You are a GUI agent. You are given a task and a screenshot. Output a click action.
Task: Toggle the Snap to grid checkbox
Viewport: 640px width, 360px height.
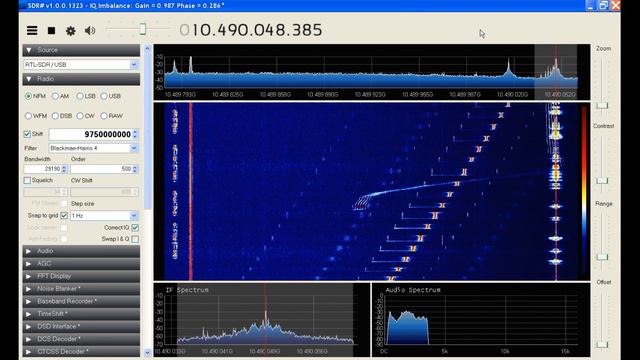tap(64, 215)
